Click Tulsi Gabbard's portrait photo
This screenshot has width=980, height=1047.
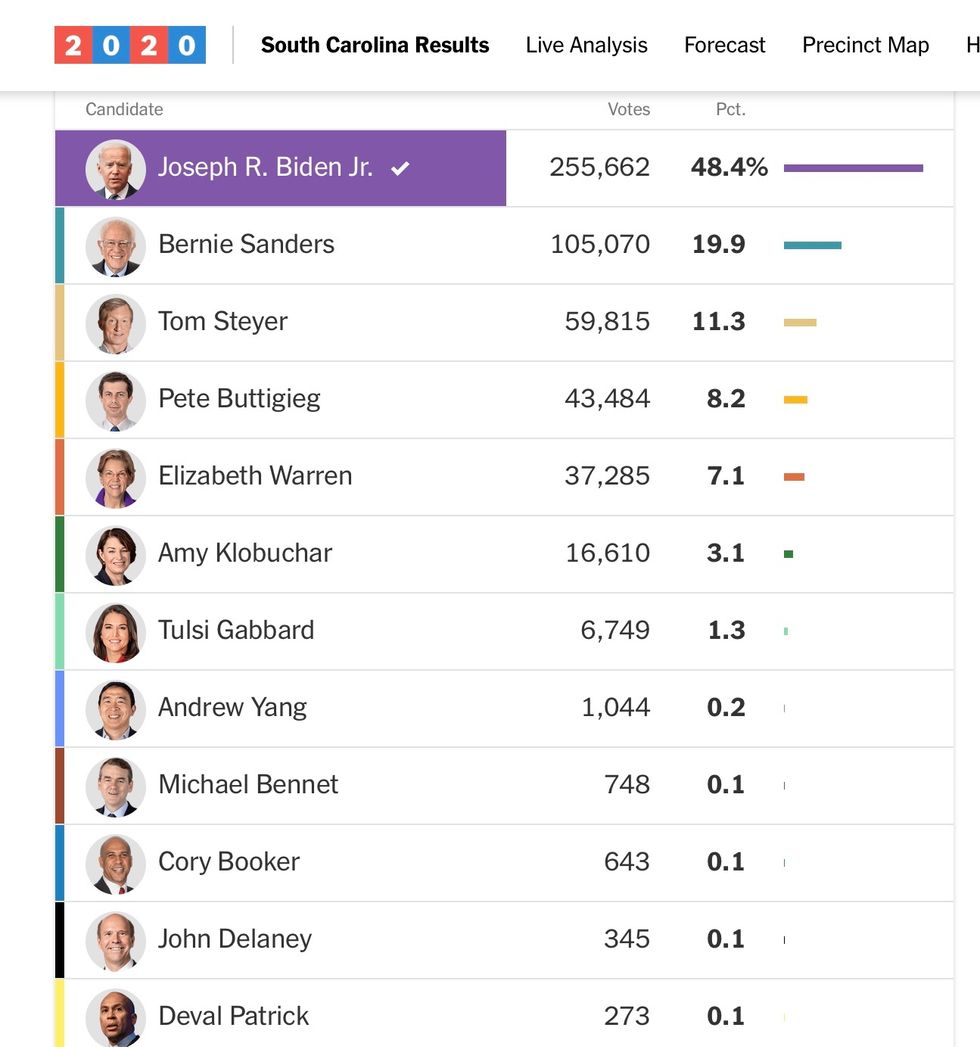tap(115, 630)
